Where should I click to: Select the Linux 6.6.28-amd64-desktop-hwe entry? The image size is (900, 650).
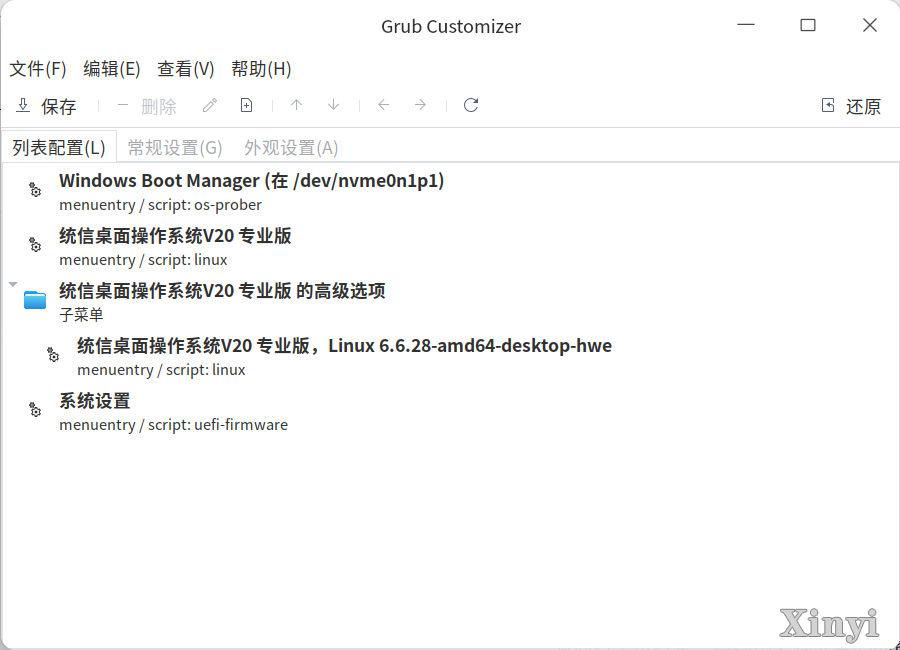(x=450, y=357)
